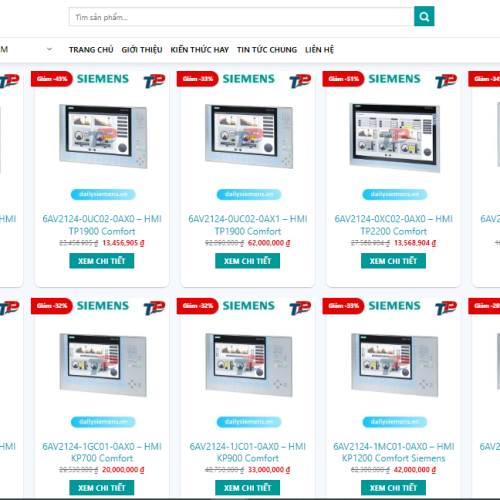
Task: Click the sale price 13,456,905 ₫
Action: 123,243
